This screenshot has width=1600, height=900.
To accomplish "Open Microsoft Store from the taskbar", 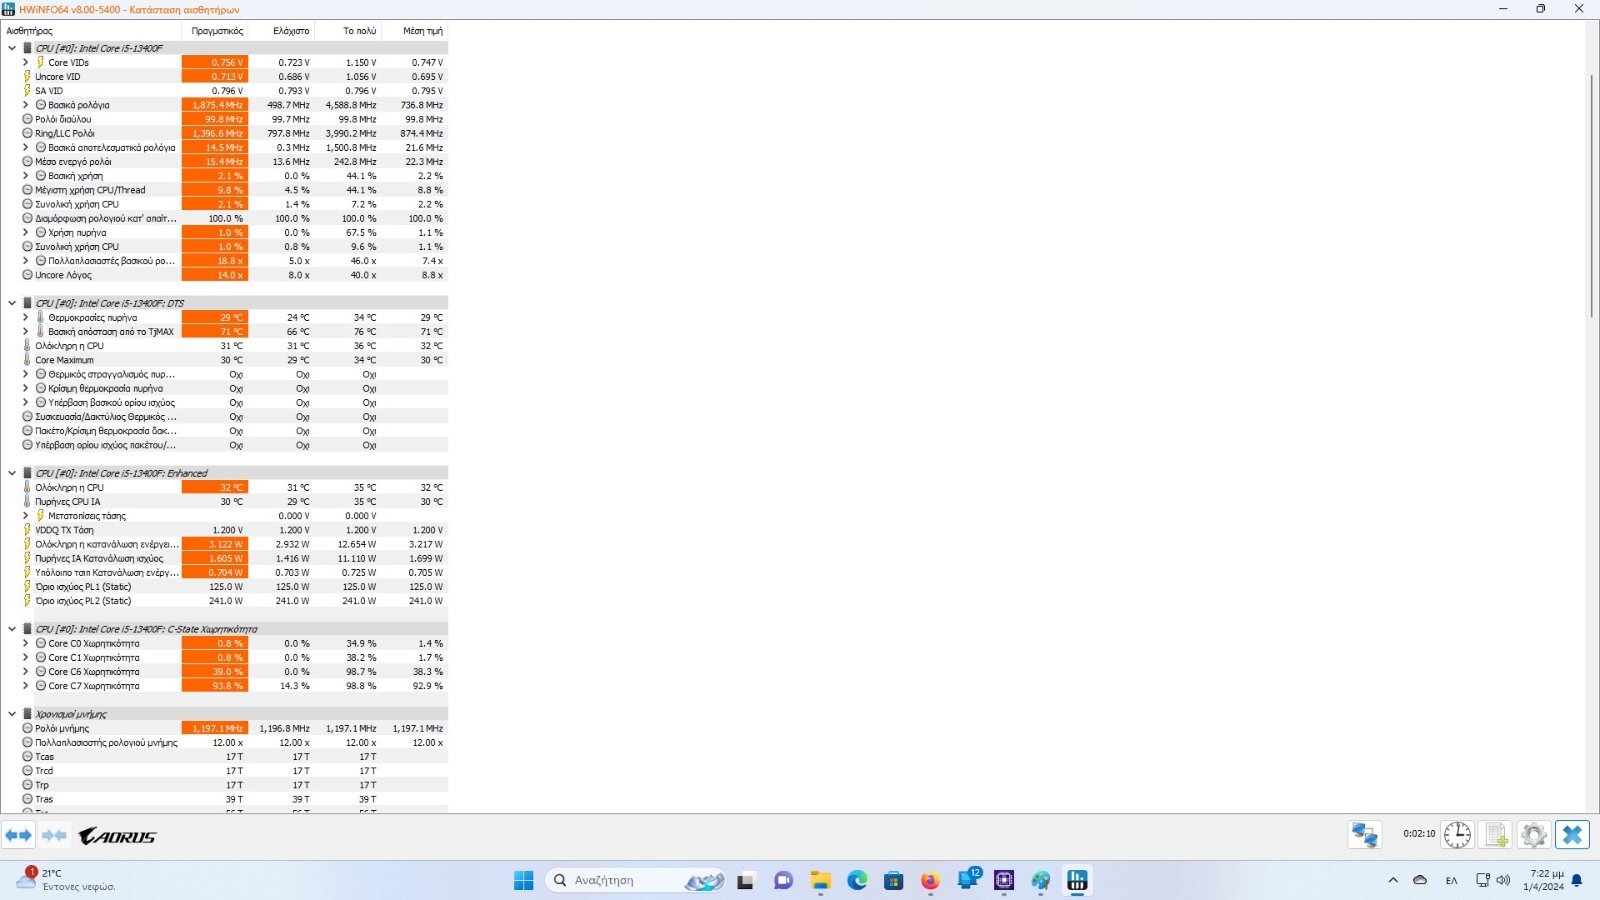I will pyautogui.click(x=894, y=880).
